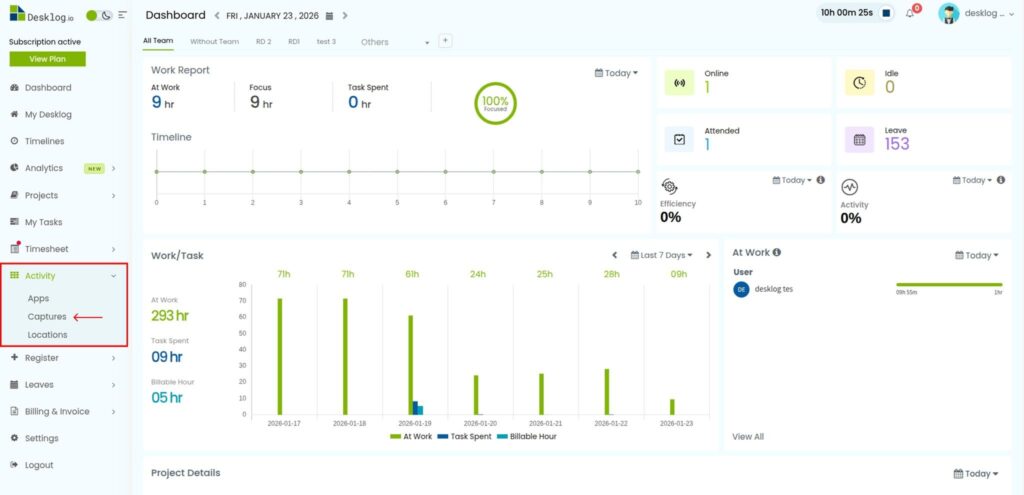Open the user profile avatar
Screen dimensions: 1024x495
pyautogui.click(x=948, y=13)
